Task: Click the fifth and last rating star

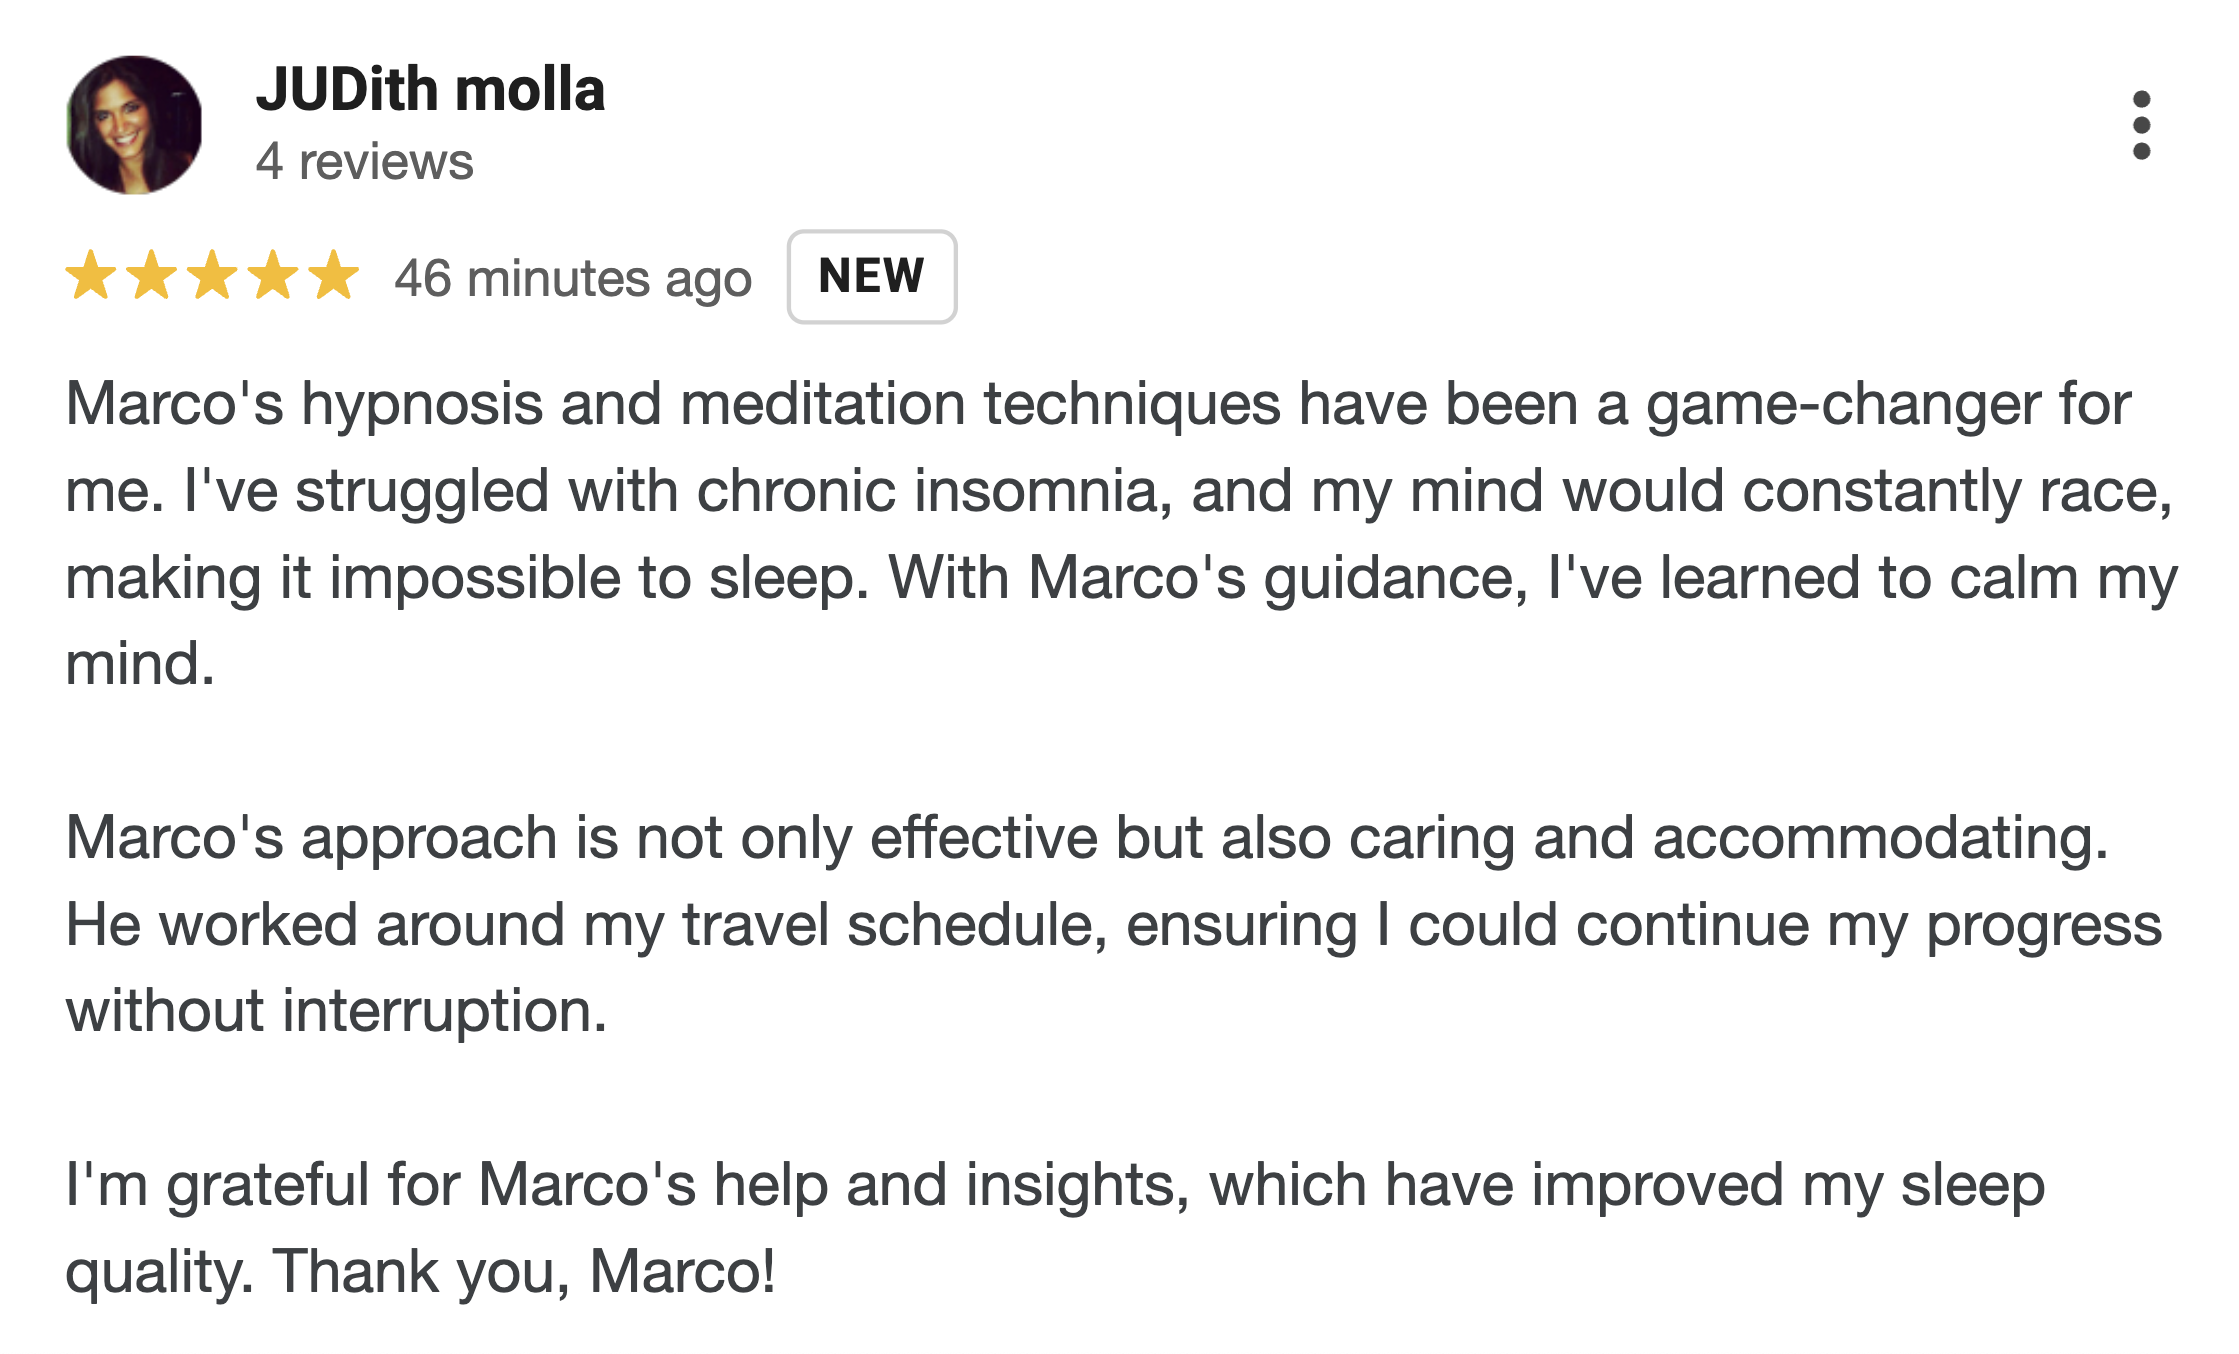Action: click(x=333, y=276)
